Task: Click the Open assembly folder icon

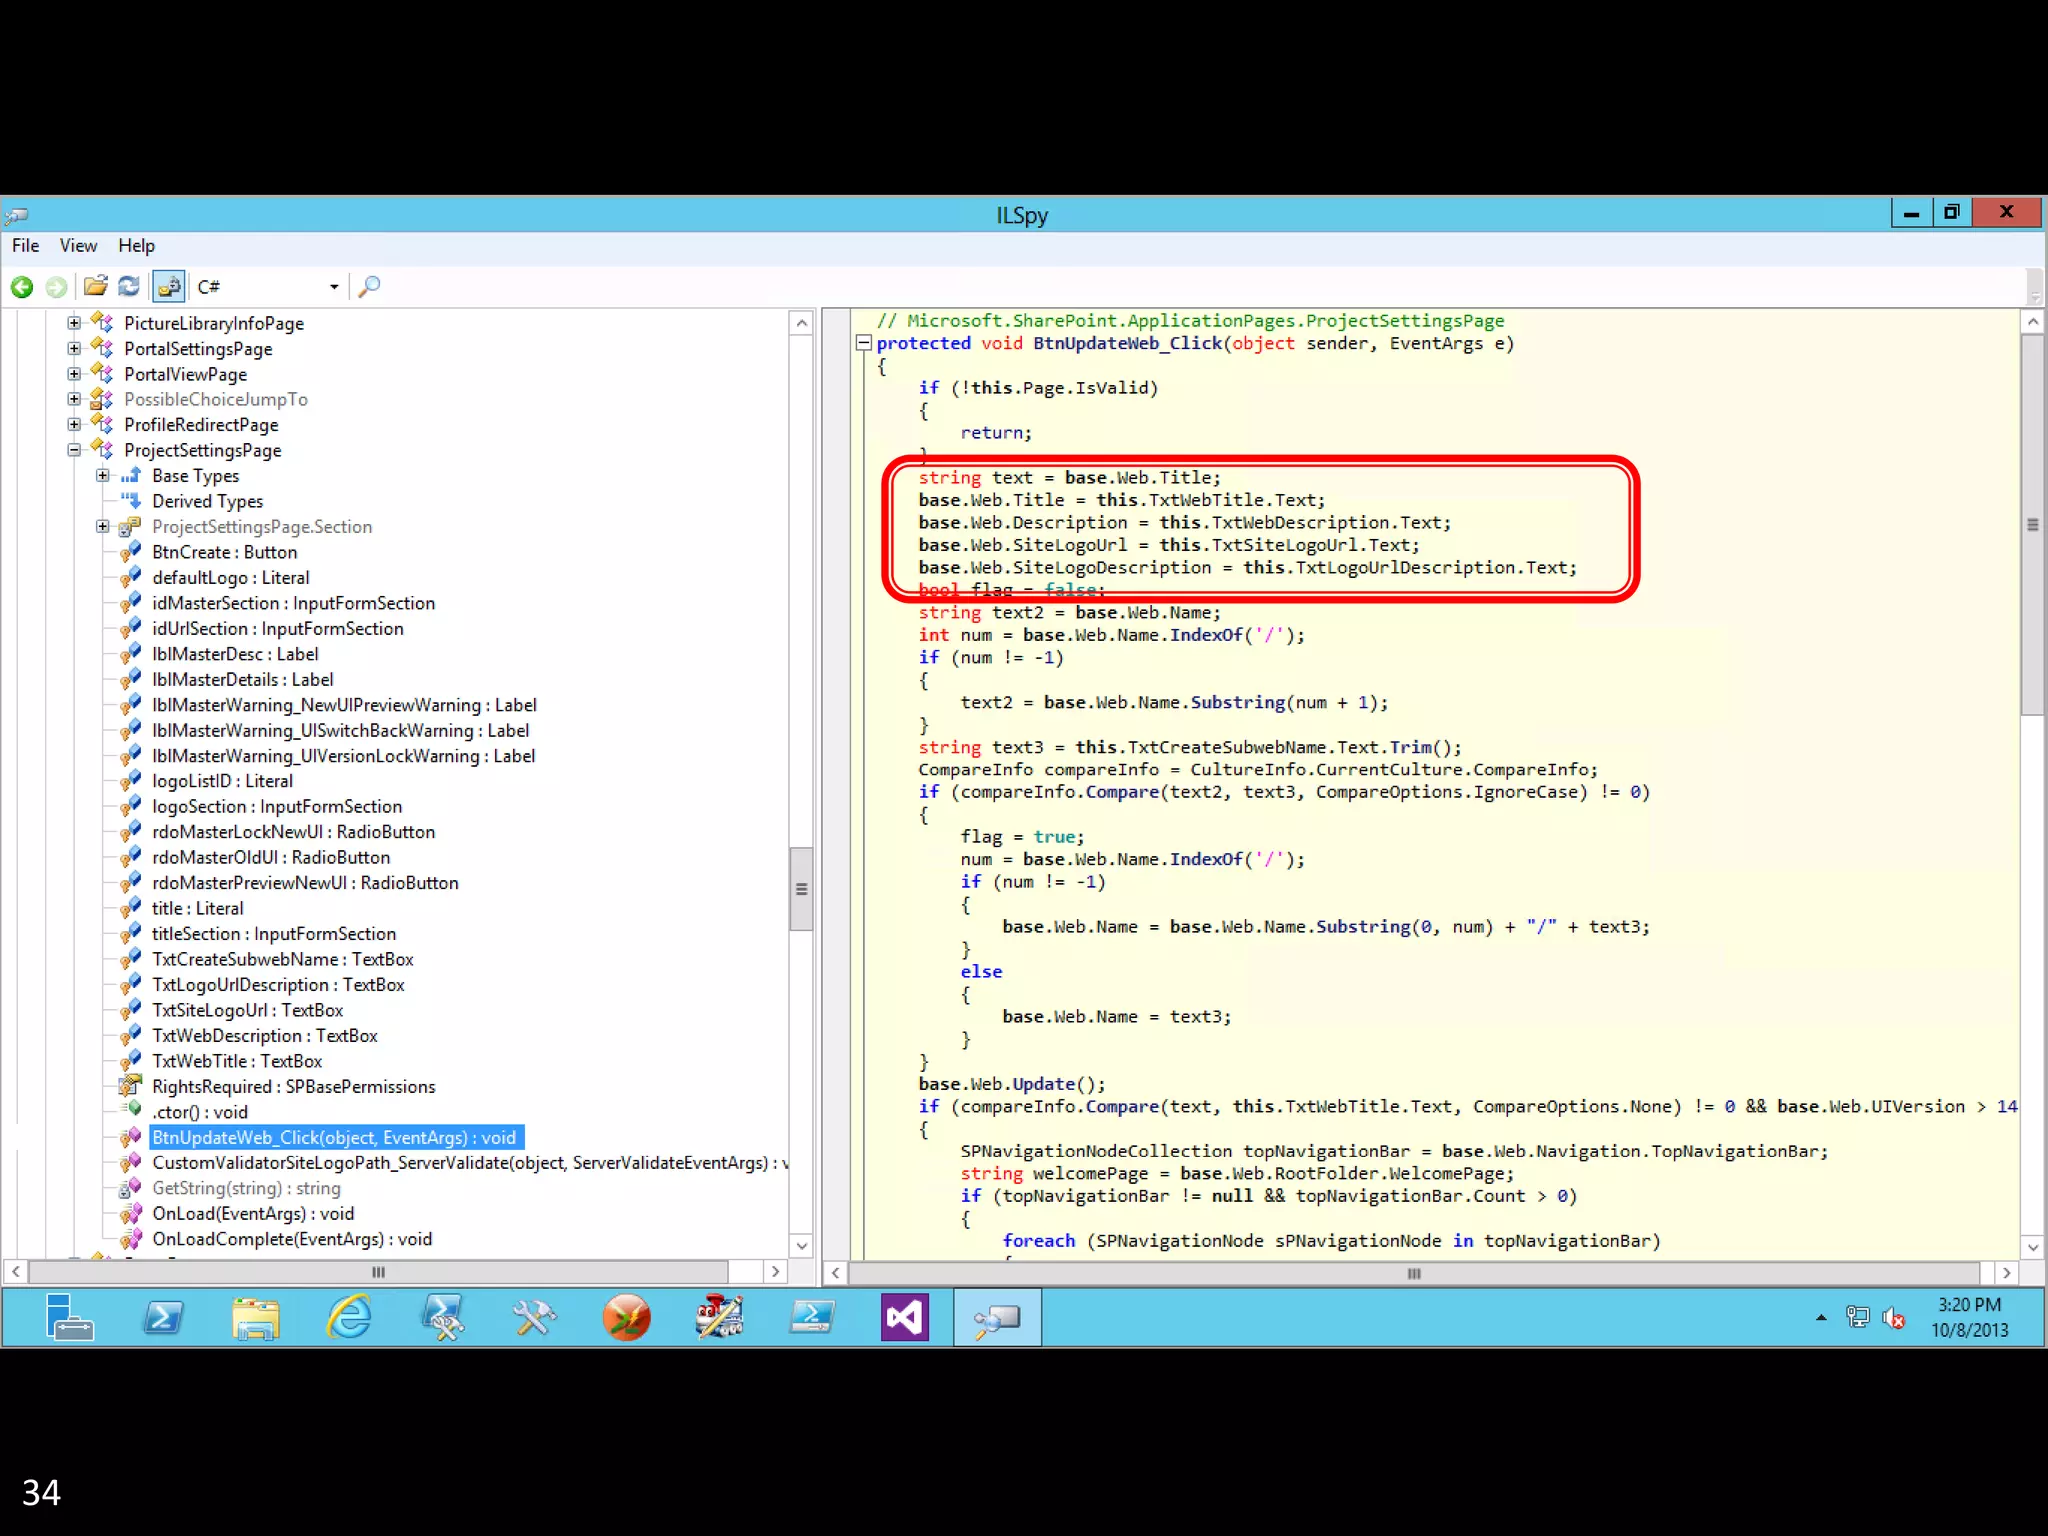Action: (95, 287)
